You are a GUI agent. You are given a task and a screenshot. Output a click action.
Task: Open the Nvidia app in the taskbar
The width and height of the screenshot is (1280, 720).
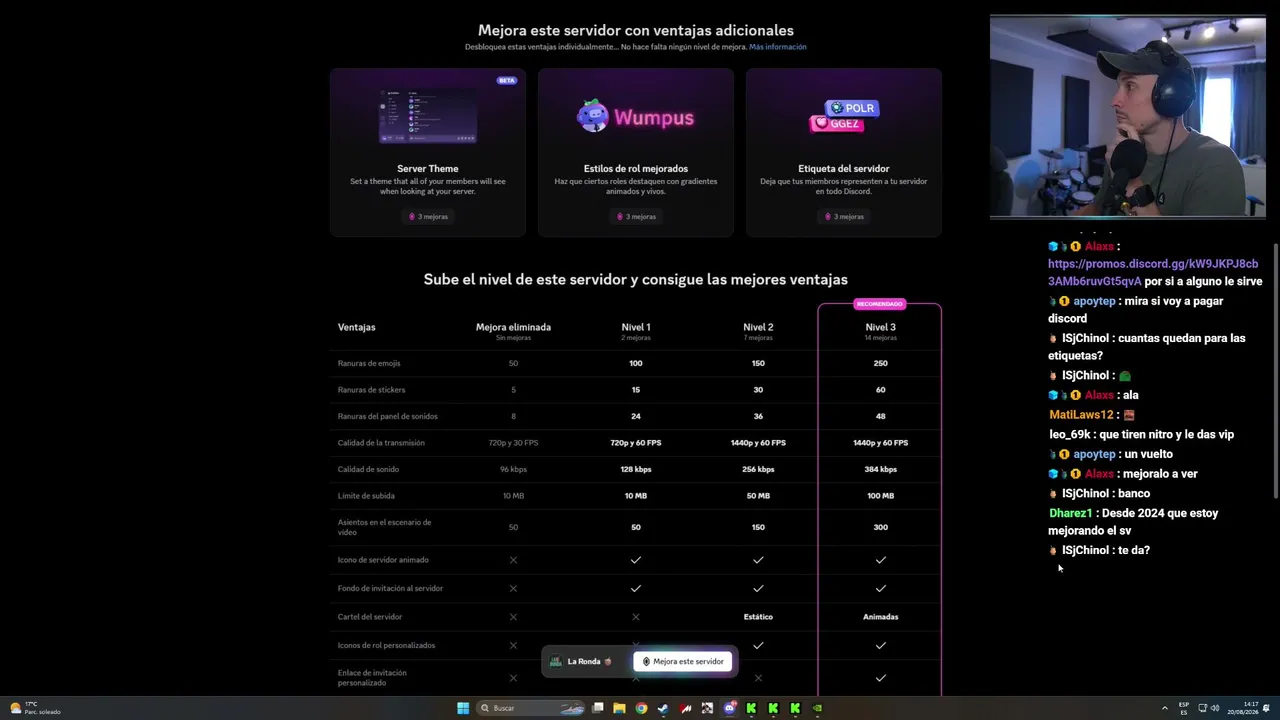point(817,708)
